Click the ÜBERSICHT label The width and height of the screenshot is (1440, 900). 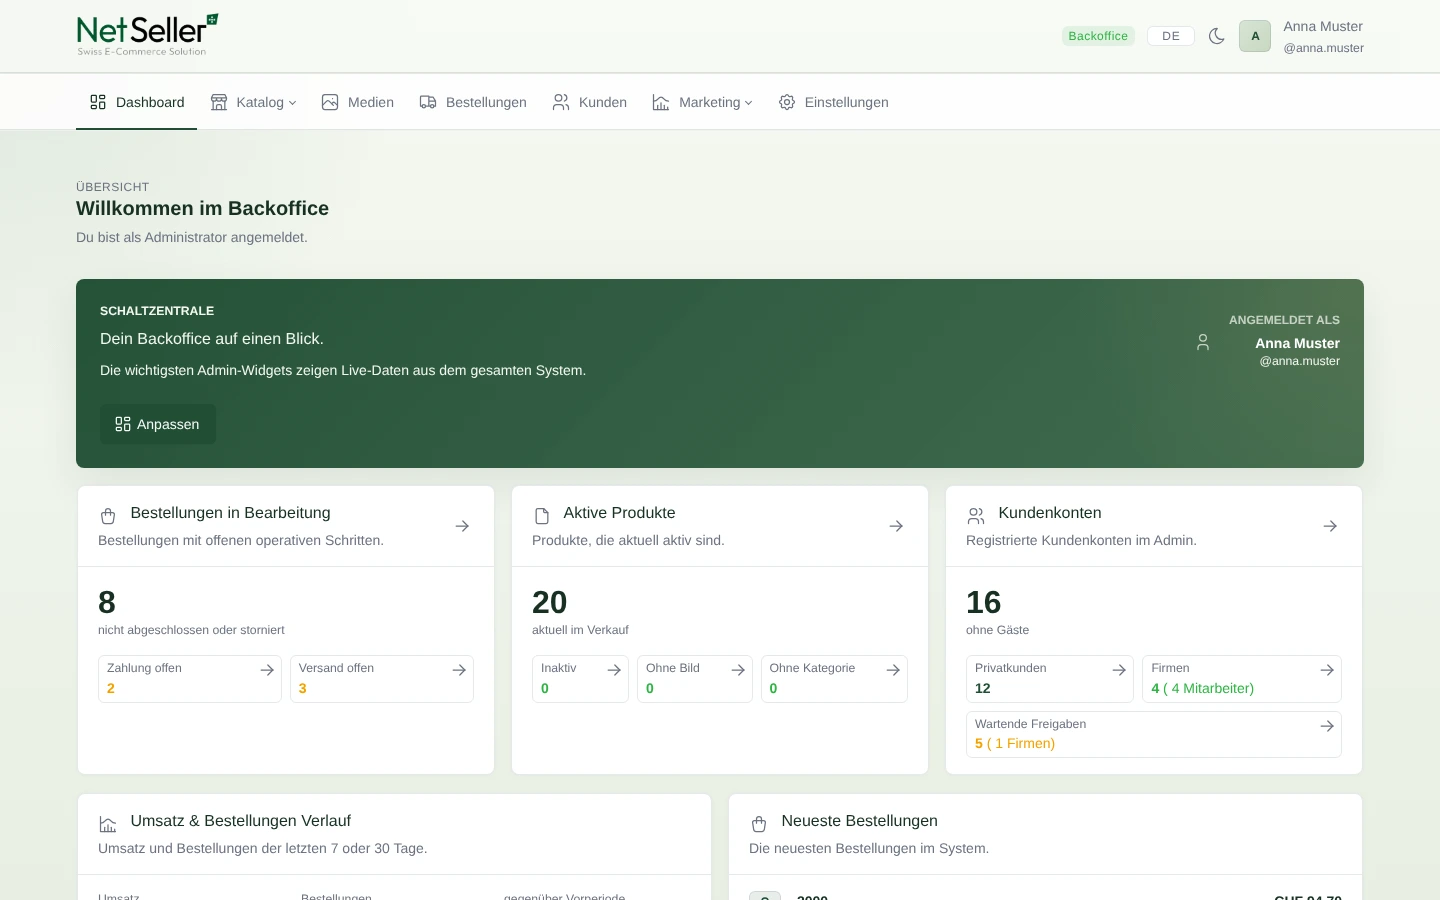click(x=113, y=187)
